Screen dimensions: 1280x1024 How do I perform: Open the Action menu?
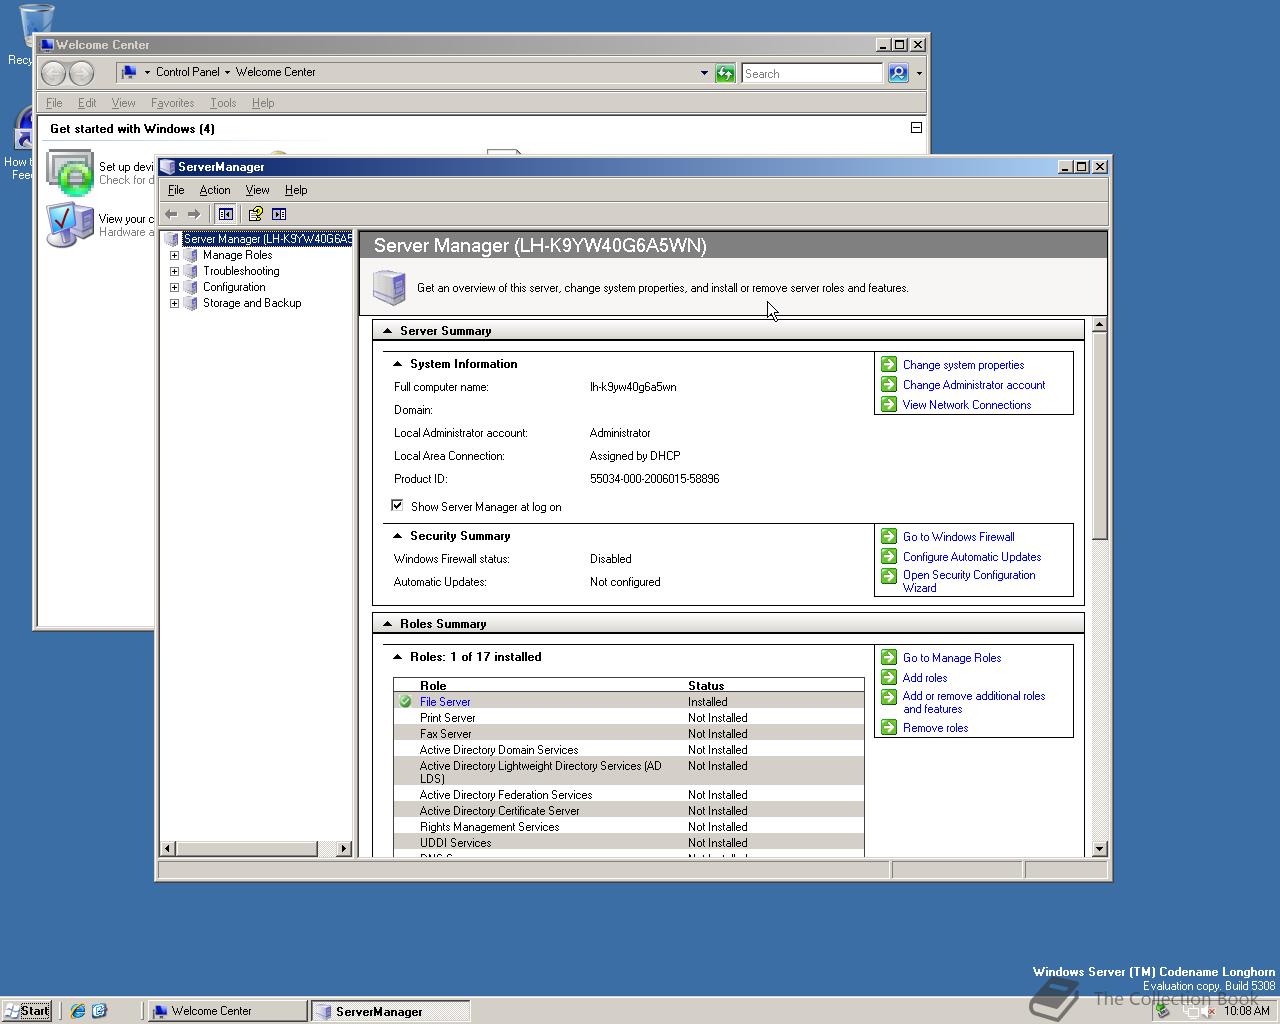[214, 190]
